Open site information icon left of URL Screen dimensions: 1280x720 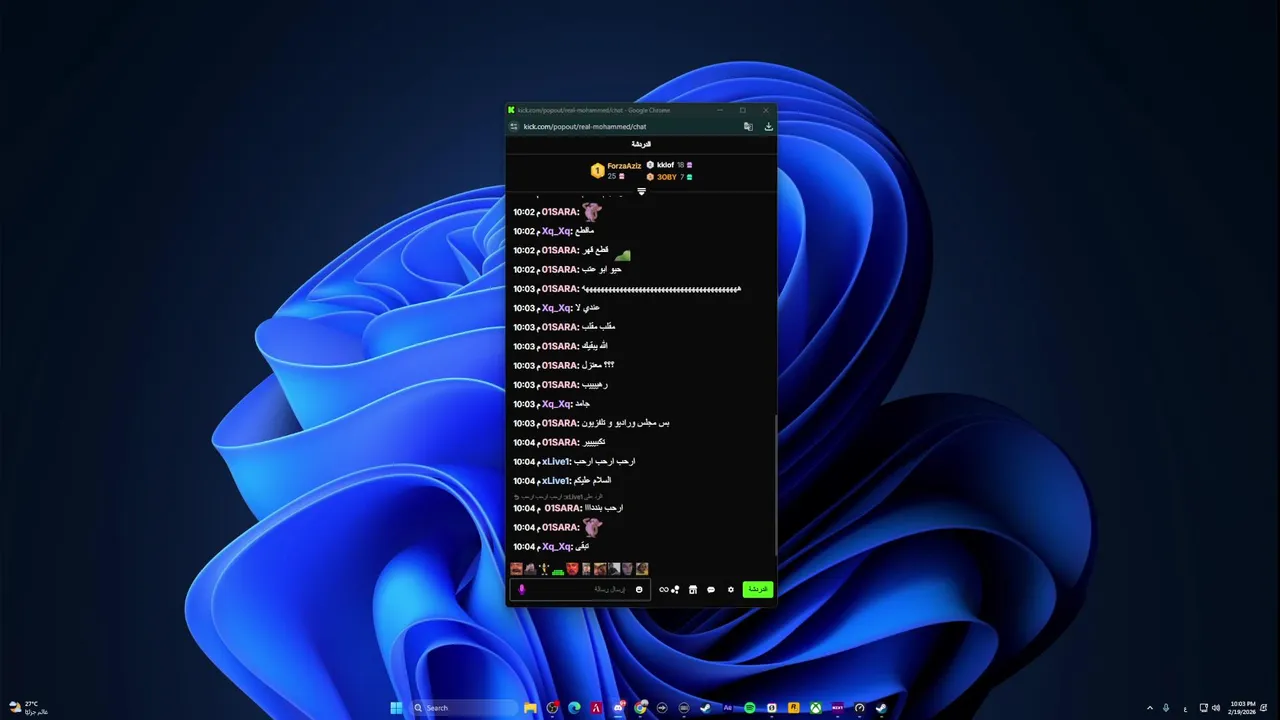click(x=514, y=127)
